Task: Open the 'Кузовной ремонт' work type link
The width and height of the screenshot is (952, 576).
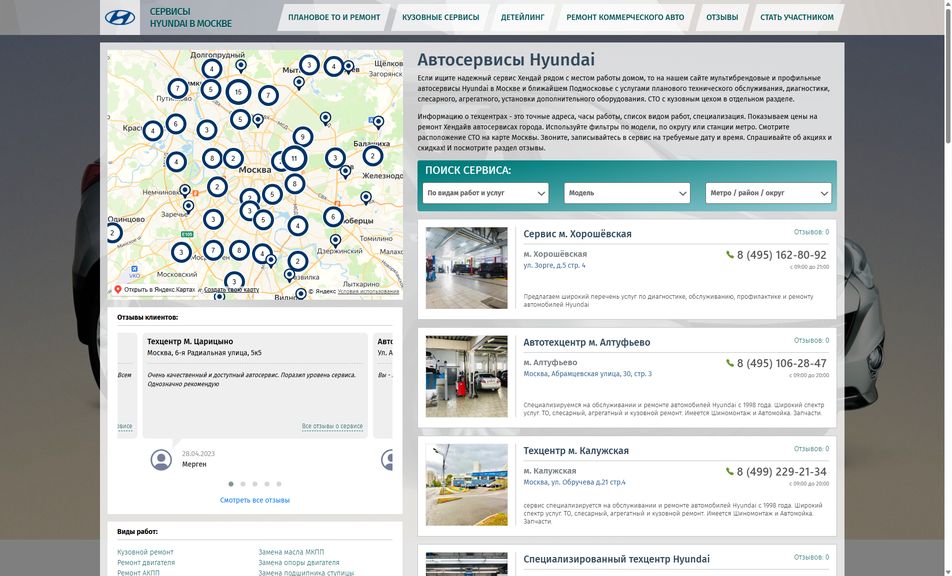Action: (x=145, y=552)
